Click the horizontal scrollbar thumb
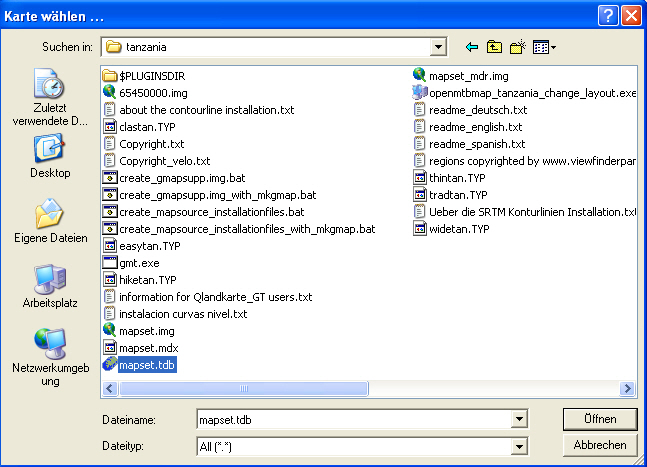 [x=244, y=388]
